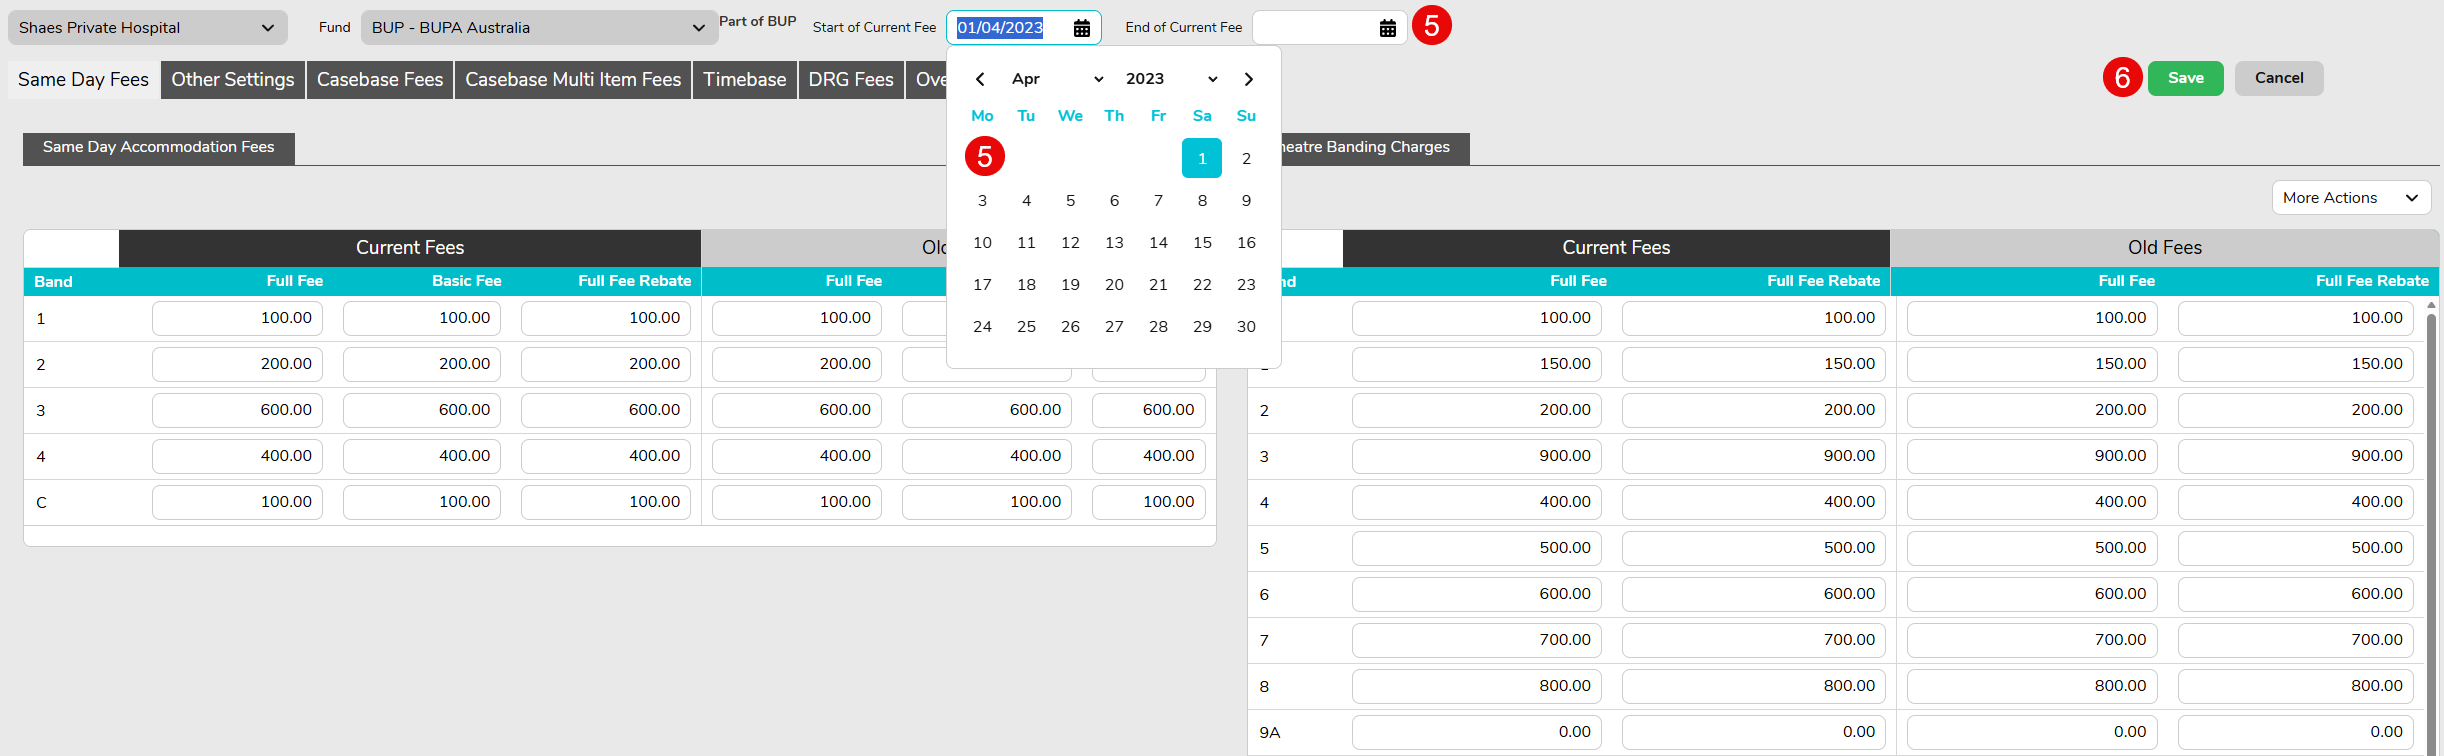The image size is (2444, 756).
Task: Click the theatre banding table vertical scrollbar
Action: click(2431, 500)
